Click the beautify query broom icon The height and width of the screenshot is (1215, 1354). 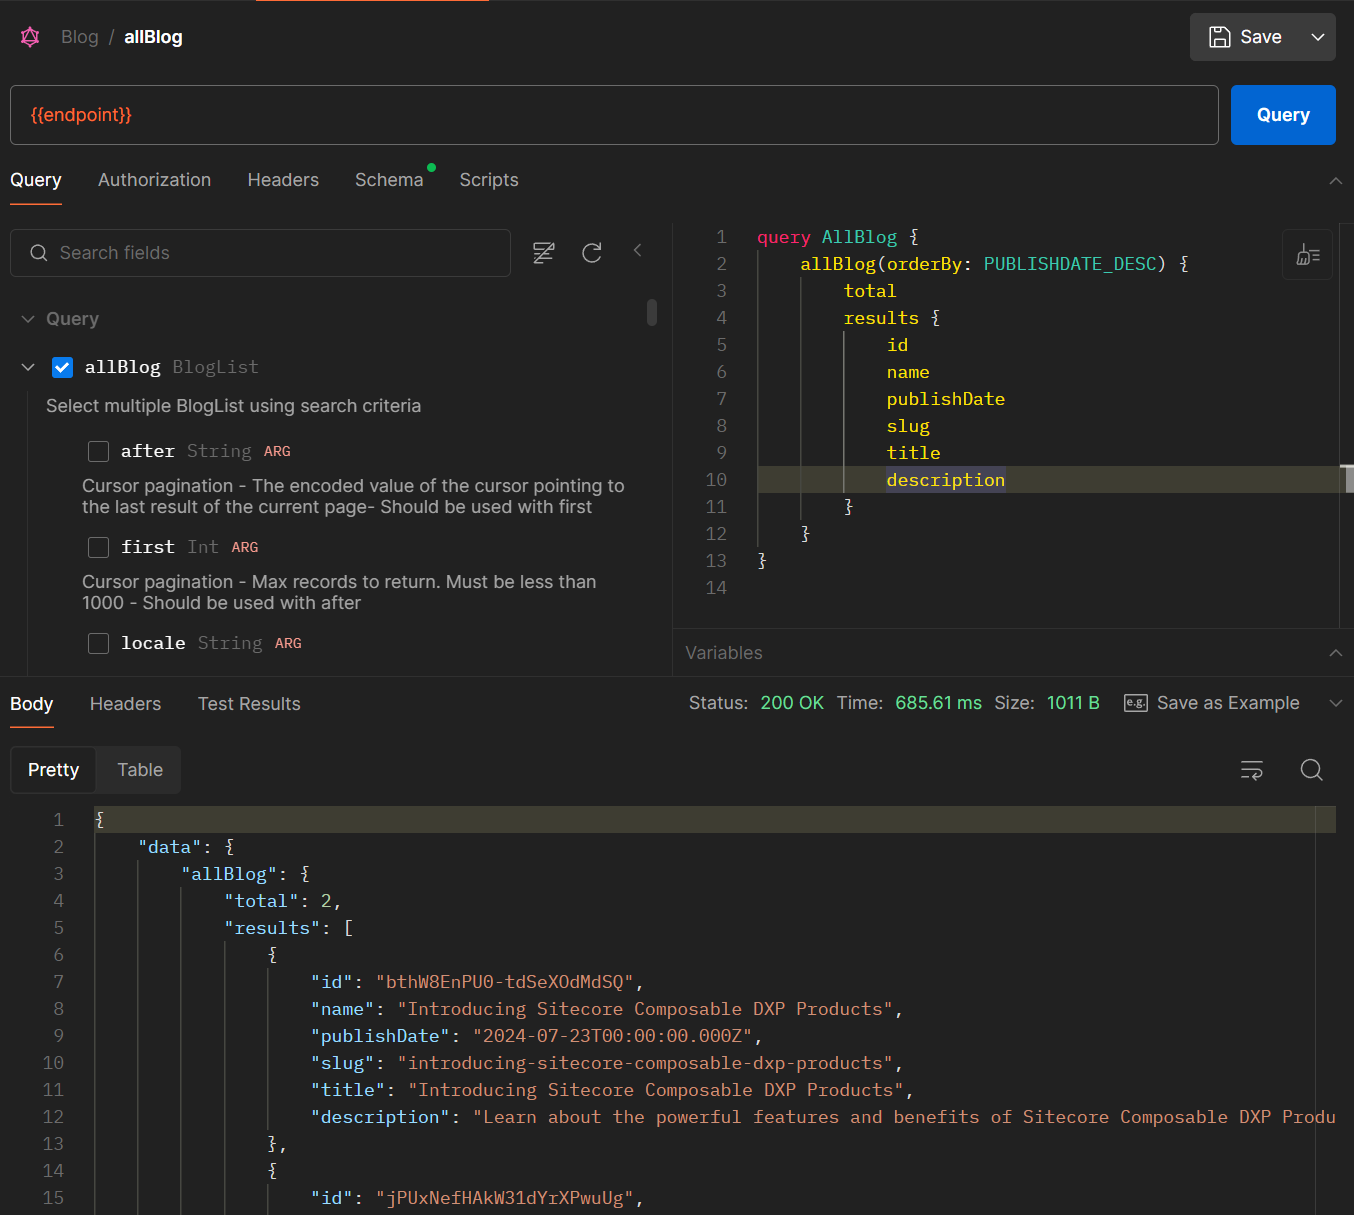1307,254
